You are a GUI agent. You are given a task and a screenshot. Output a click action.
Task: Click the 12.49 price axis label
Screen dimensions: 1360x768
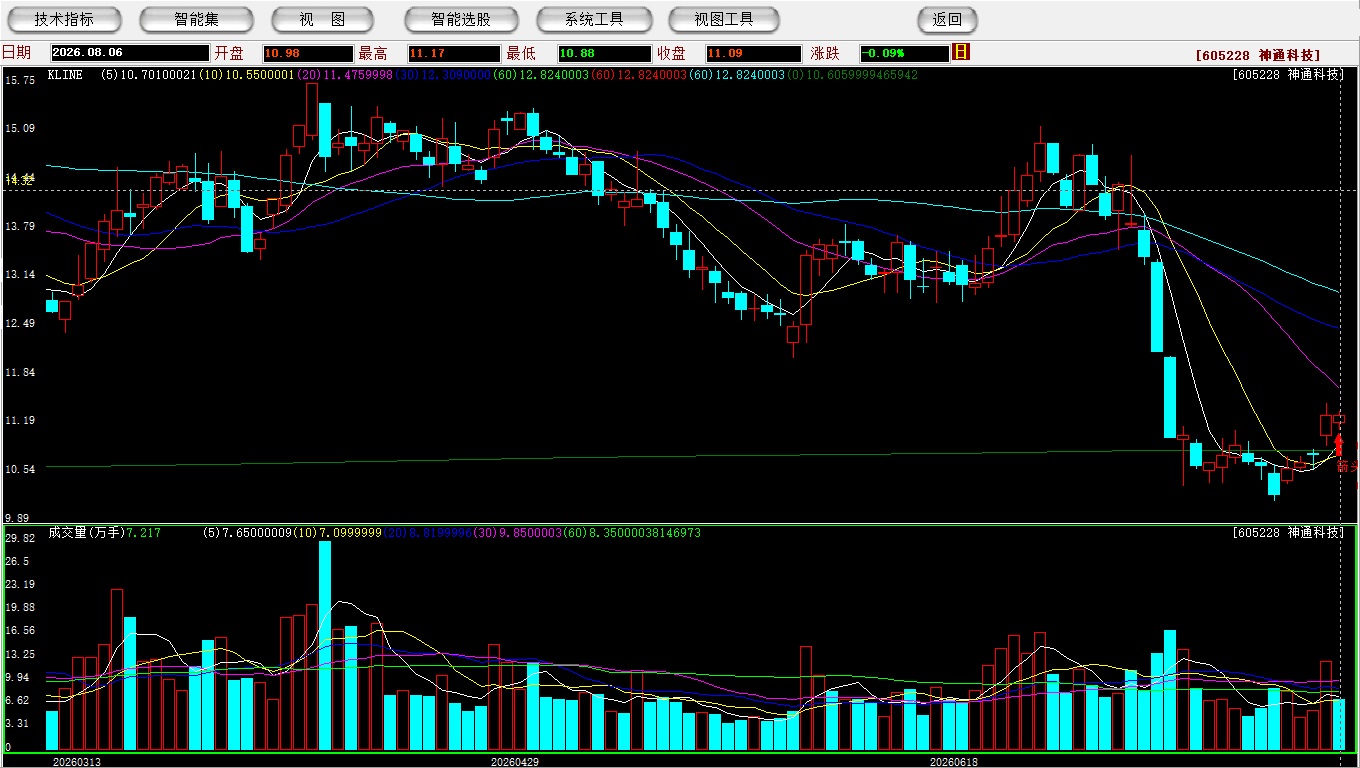point(20,323)
